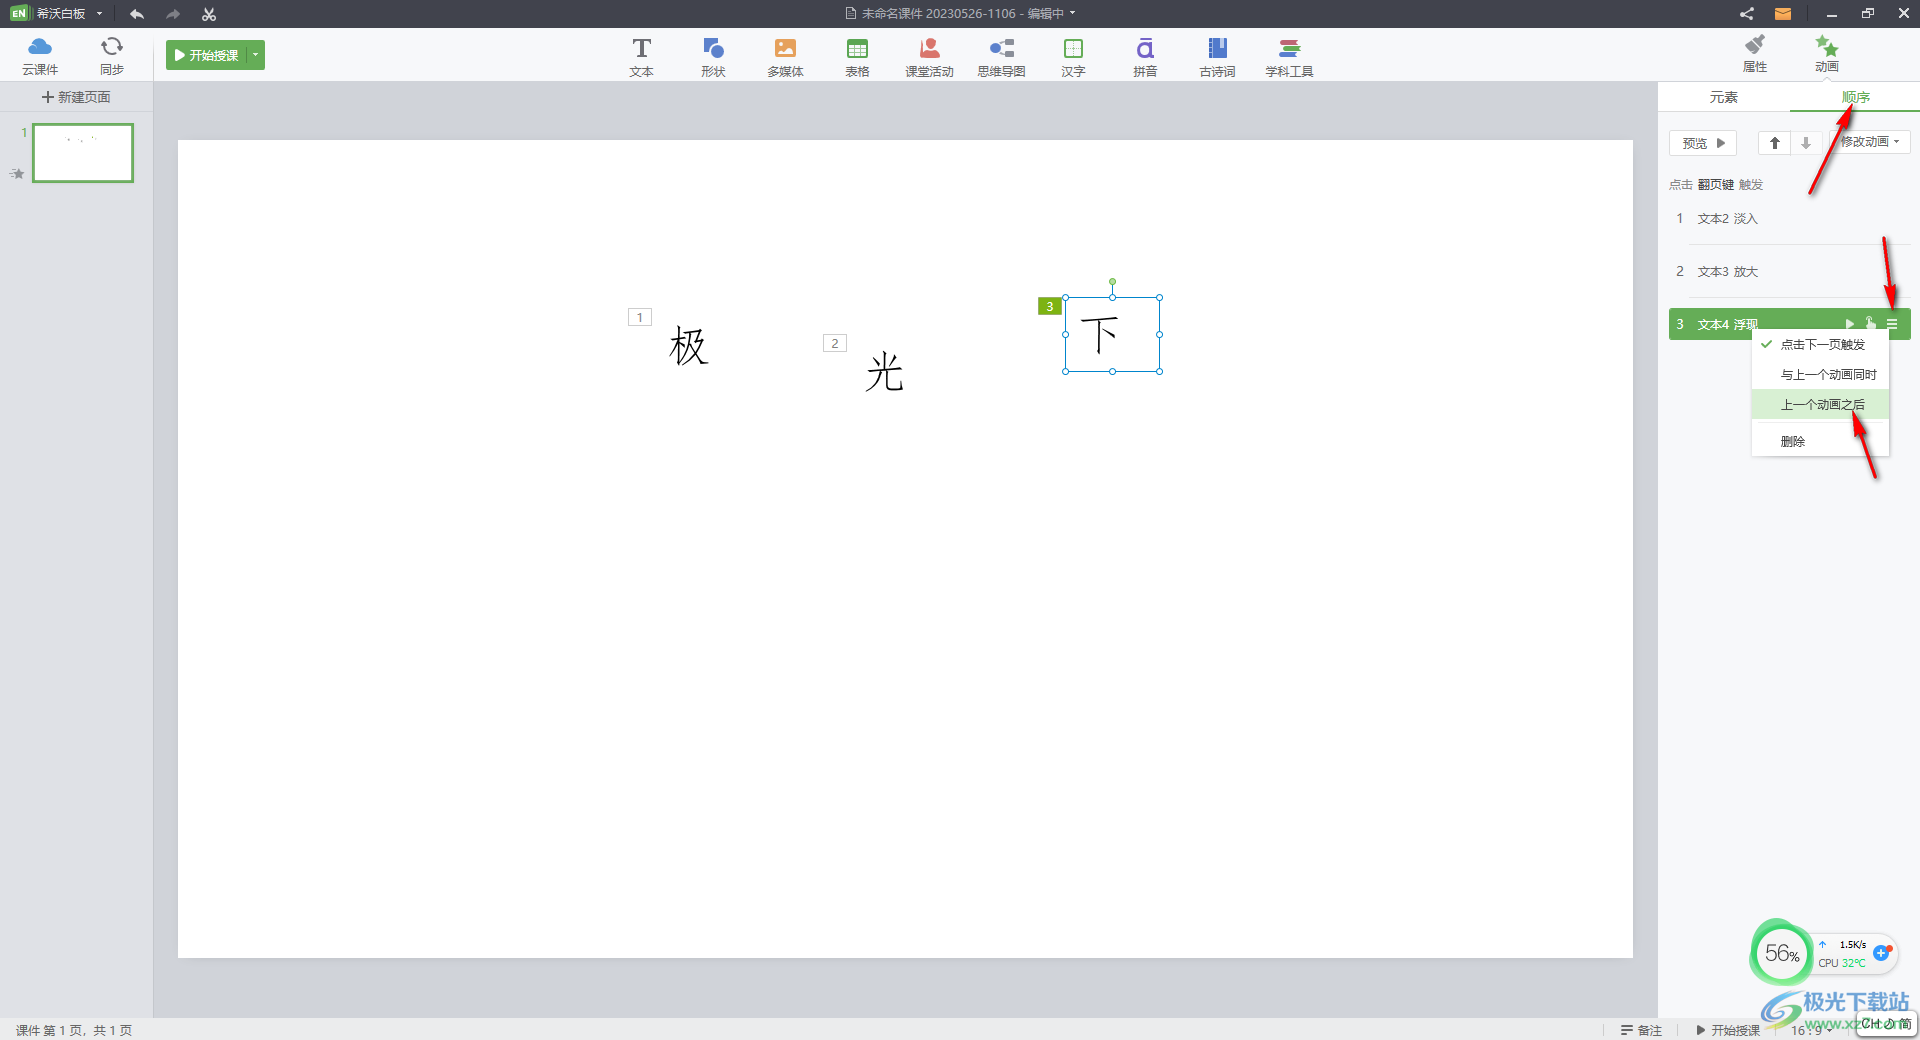1920x1040 pixels.
Task: Click the blue plus icon on CPU widget
Action: click(x=1881, y=953)
